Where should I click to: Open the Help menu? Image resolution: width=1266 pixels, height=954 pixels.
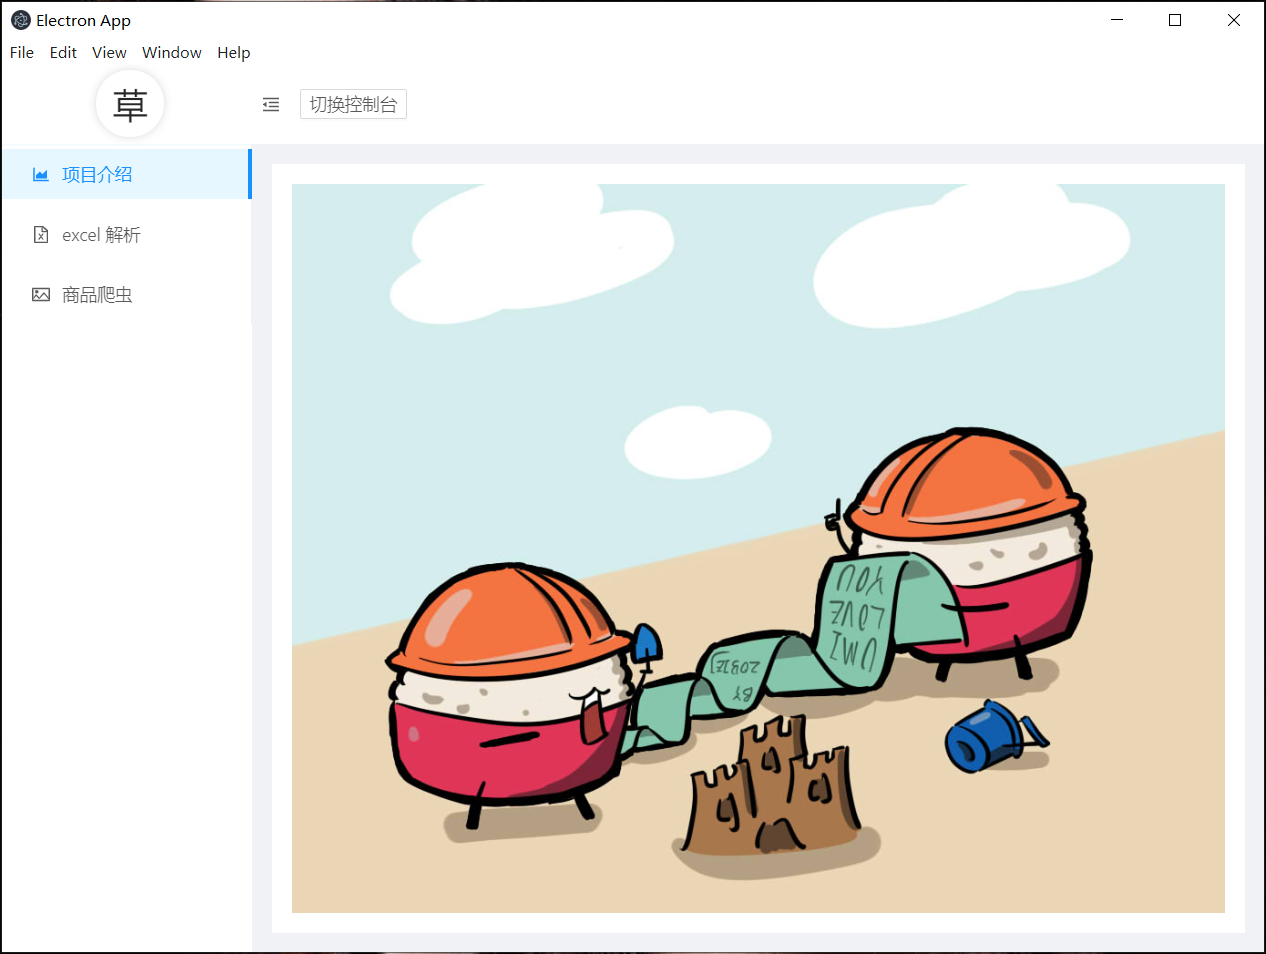pos(234,52)
